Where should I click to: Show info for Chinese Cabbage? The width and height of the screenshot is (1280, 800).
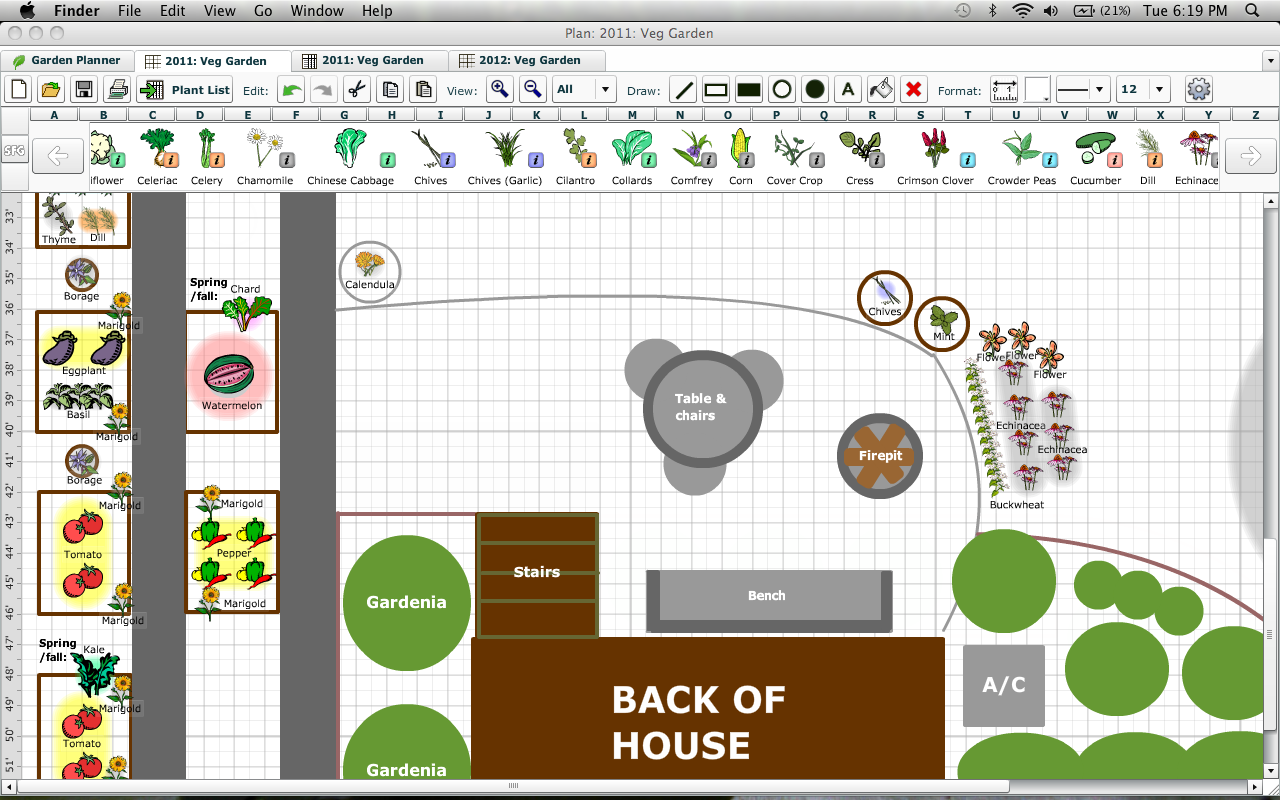point(388,160)
